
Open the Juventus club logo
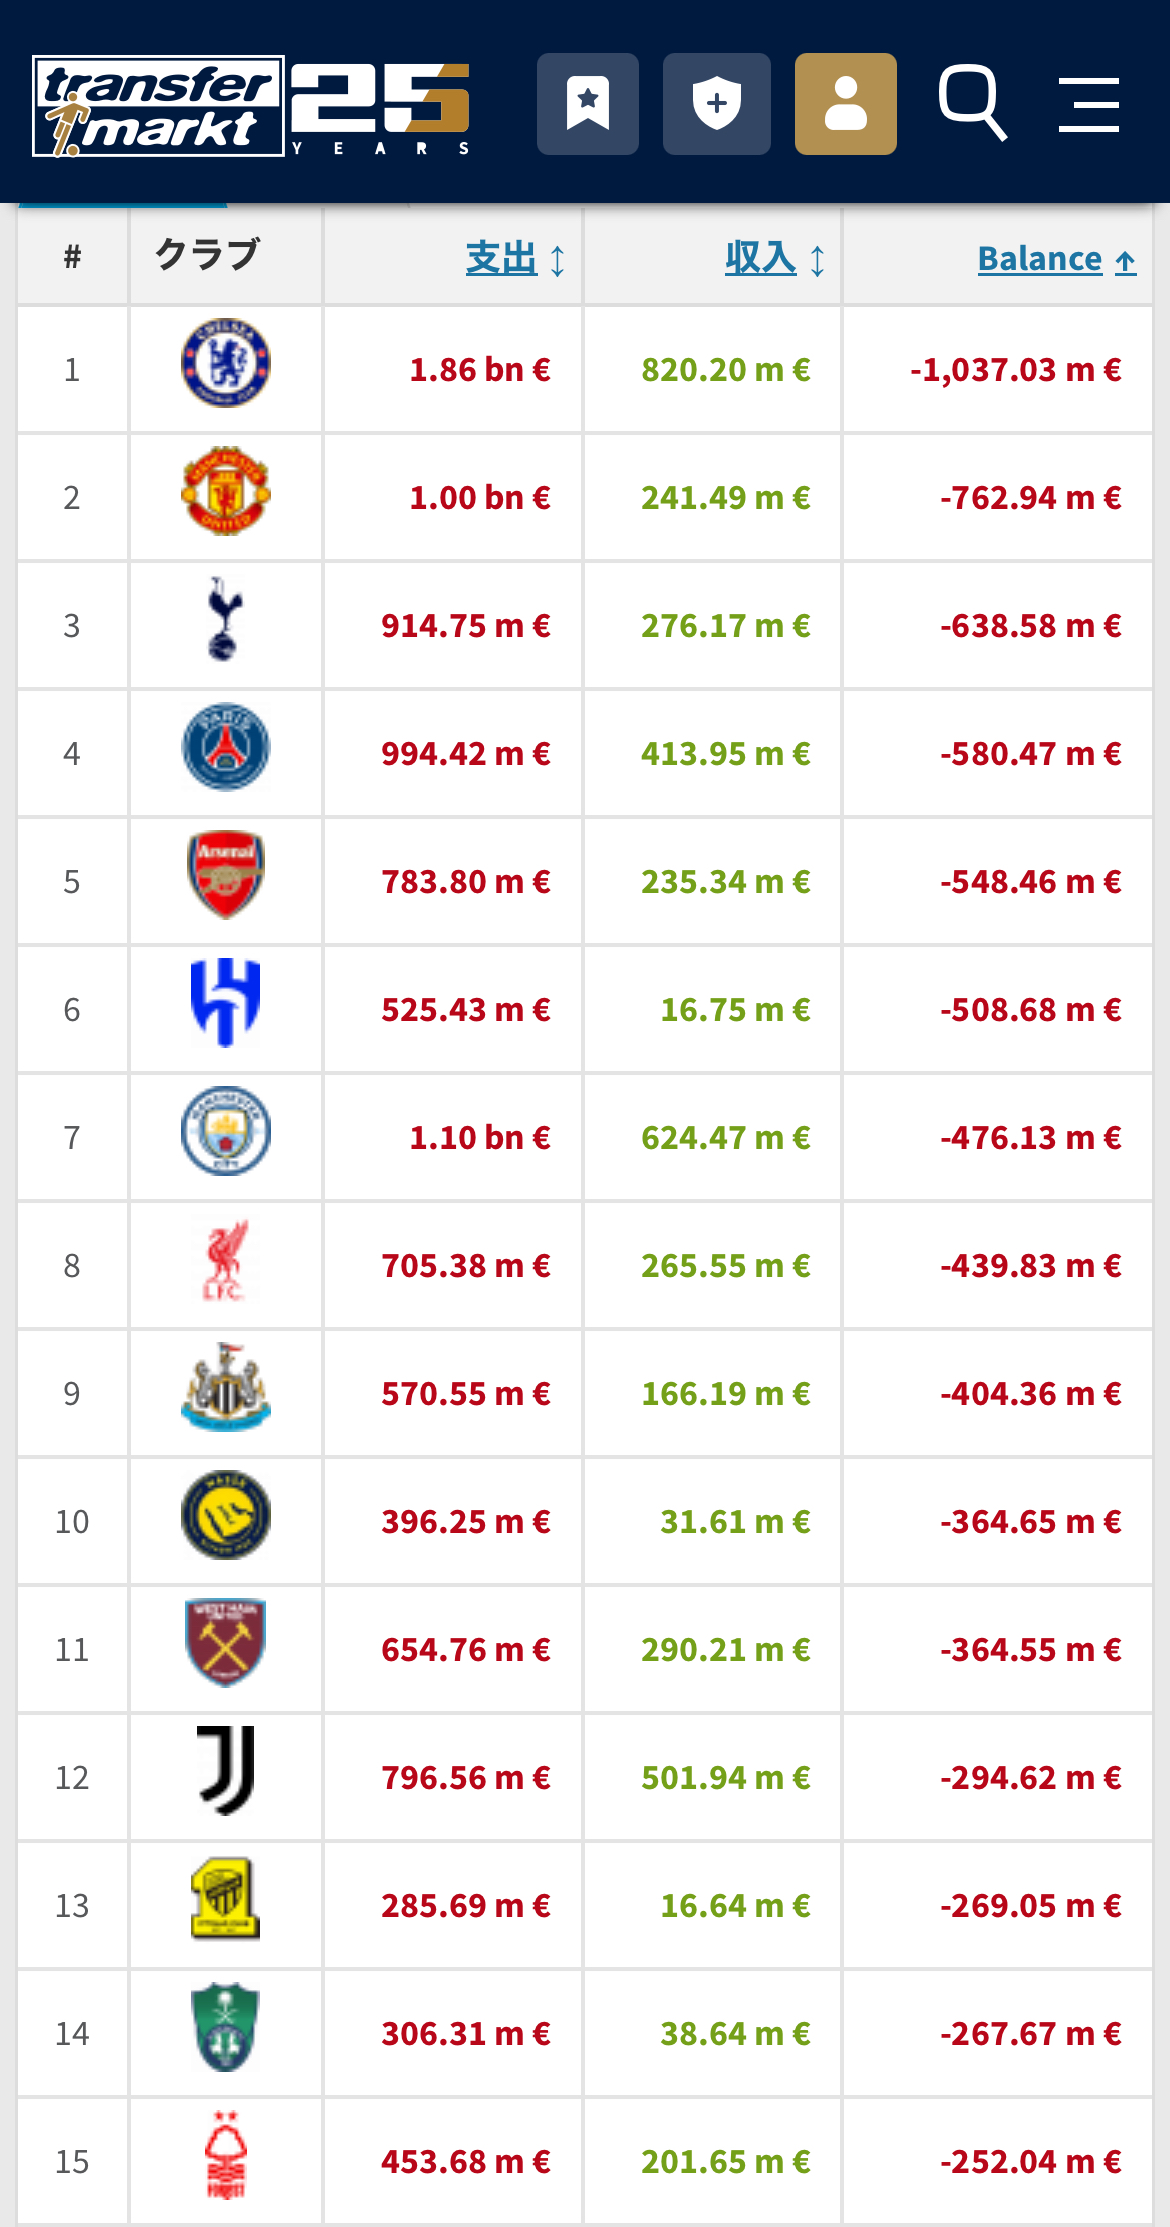(x=226, y=1771)
